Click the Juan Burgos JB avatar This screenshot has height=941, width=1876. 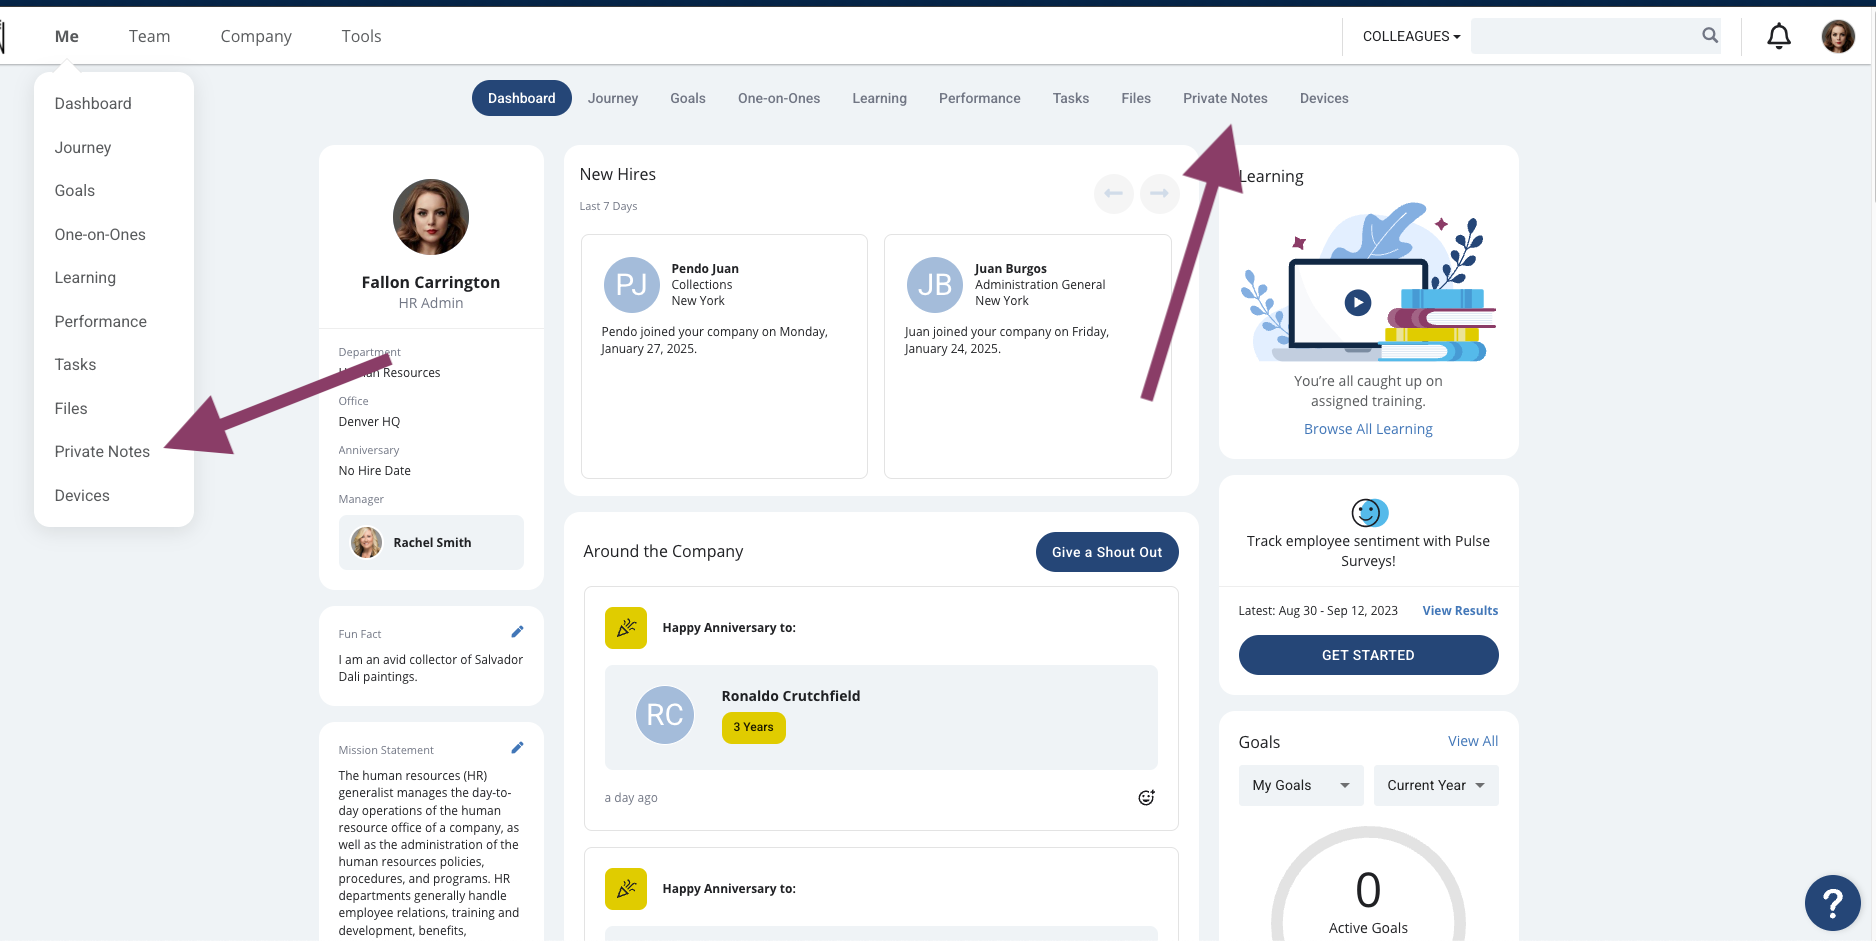(x=935, y=285)
